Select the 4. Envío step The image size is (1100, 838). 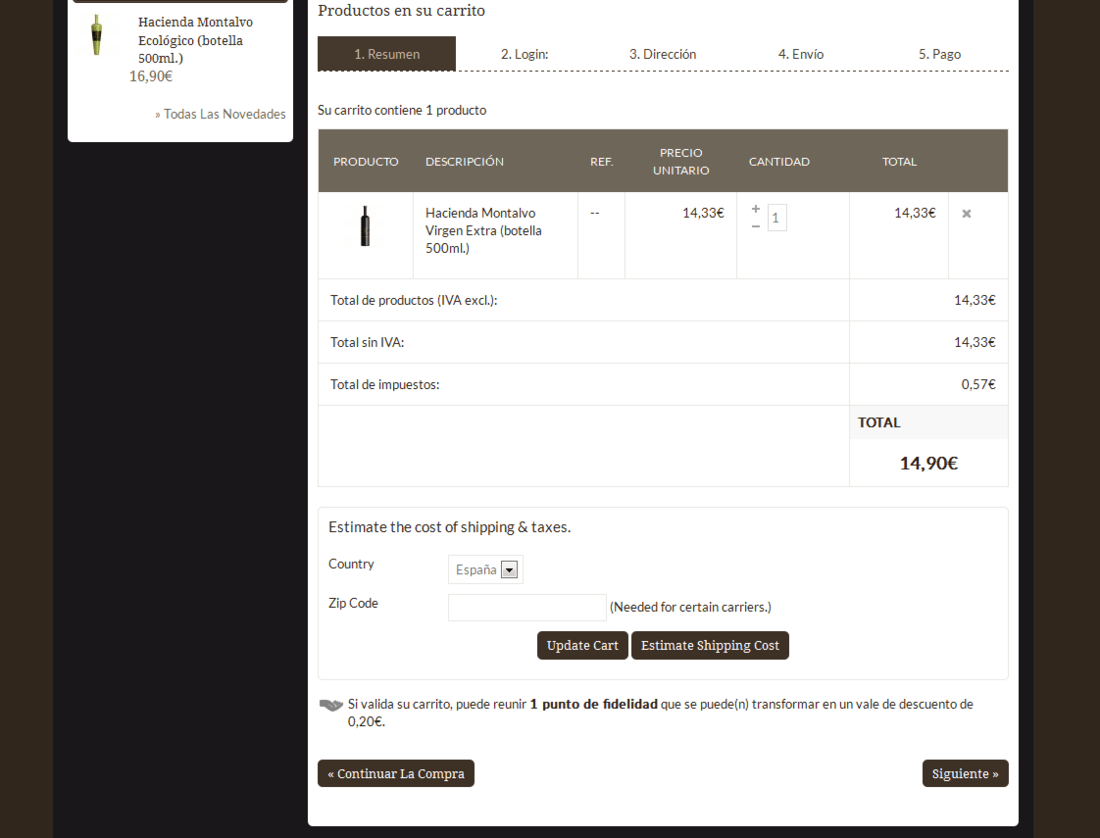coord(801,54)
